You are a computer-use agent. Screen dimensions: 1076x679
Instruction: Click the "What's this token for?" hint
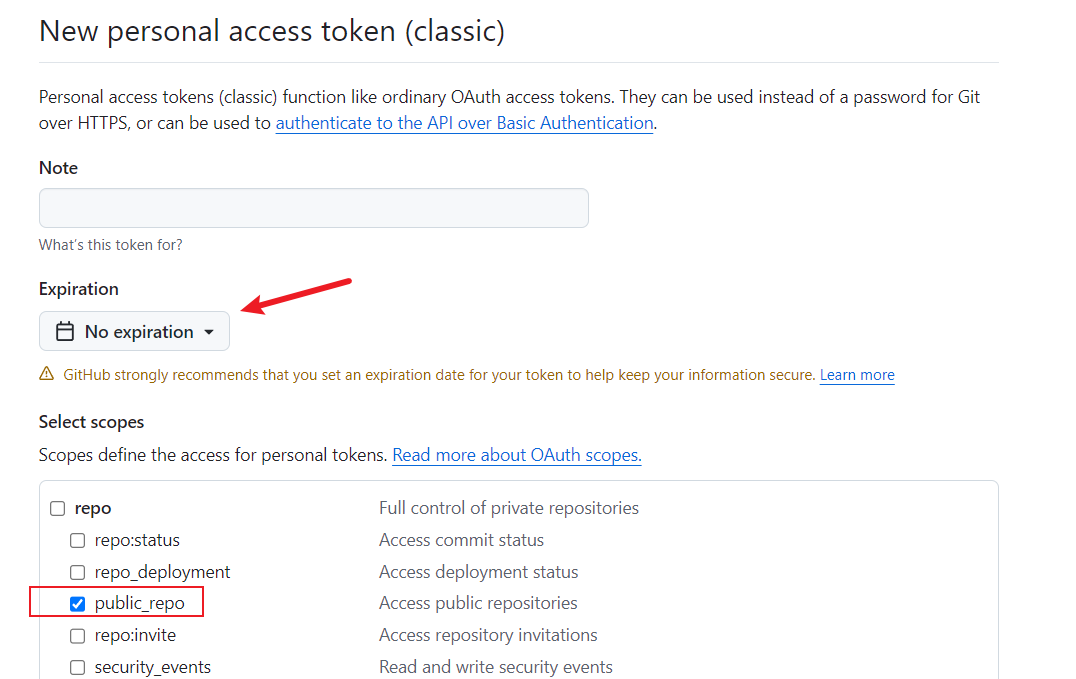tap(110, 245)
